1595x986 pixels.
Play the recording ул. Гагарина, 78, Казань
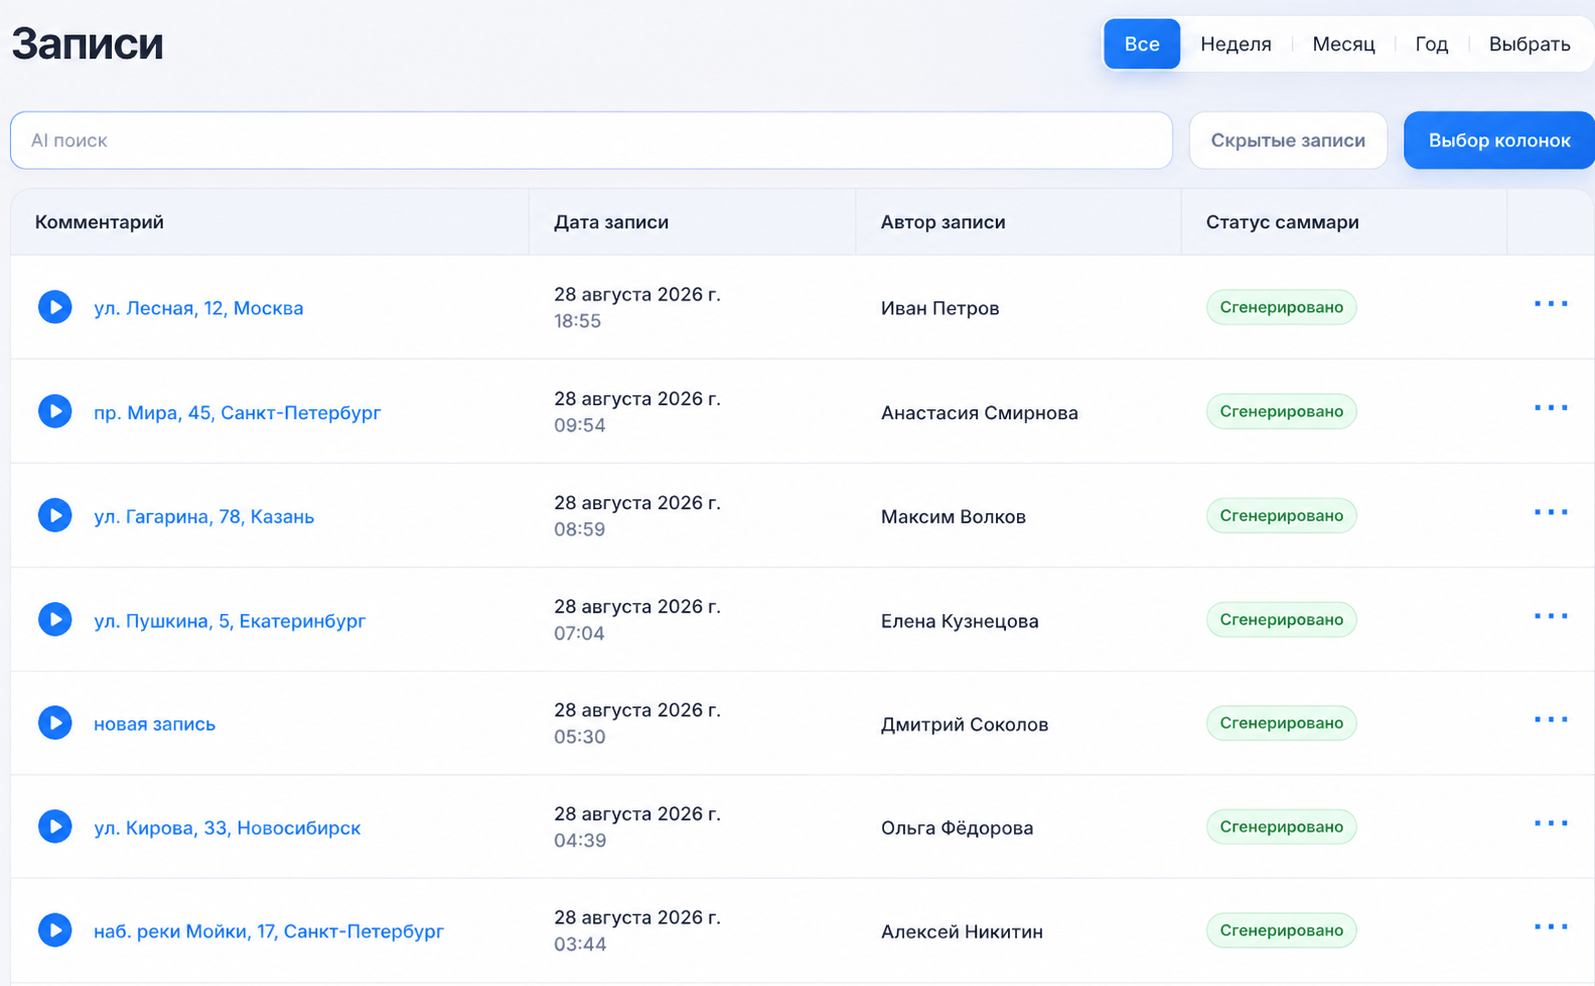click(55, 515)
